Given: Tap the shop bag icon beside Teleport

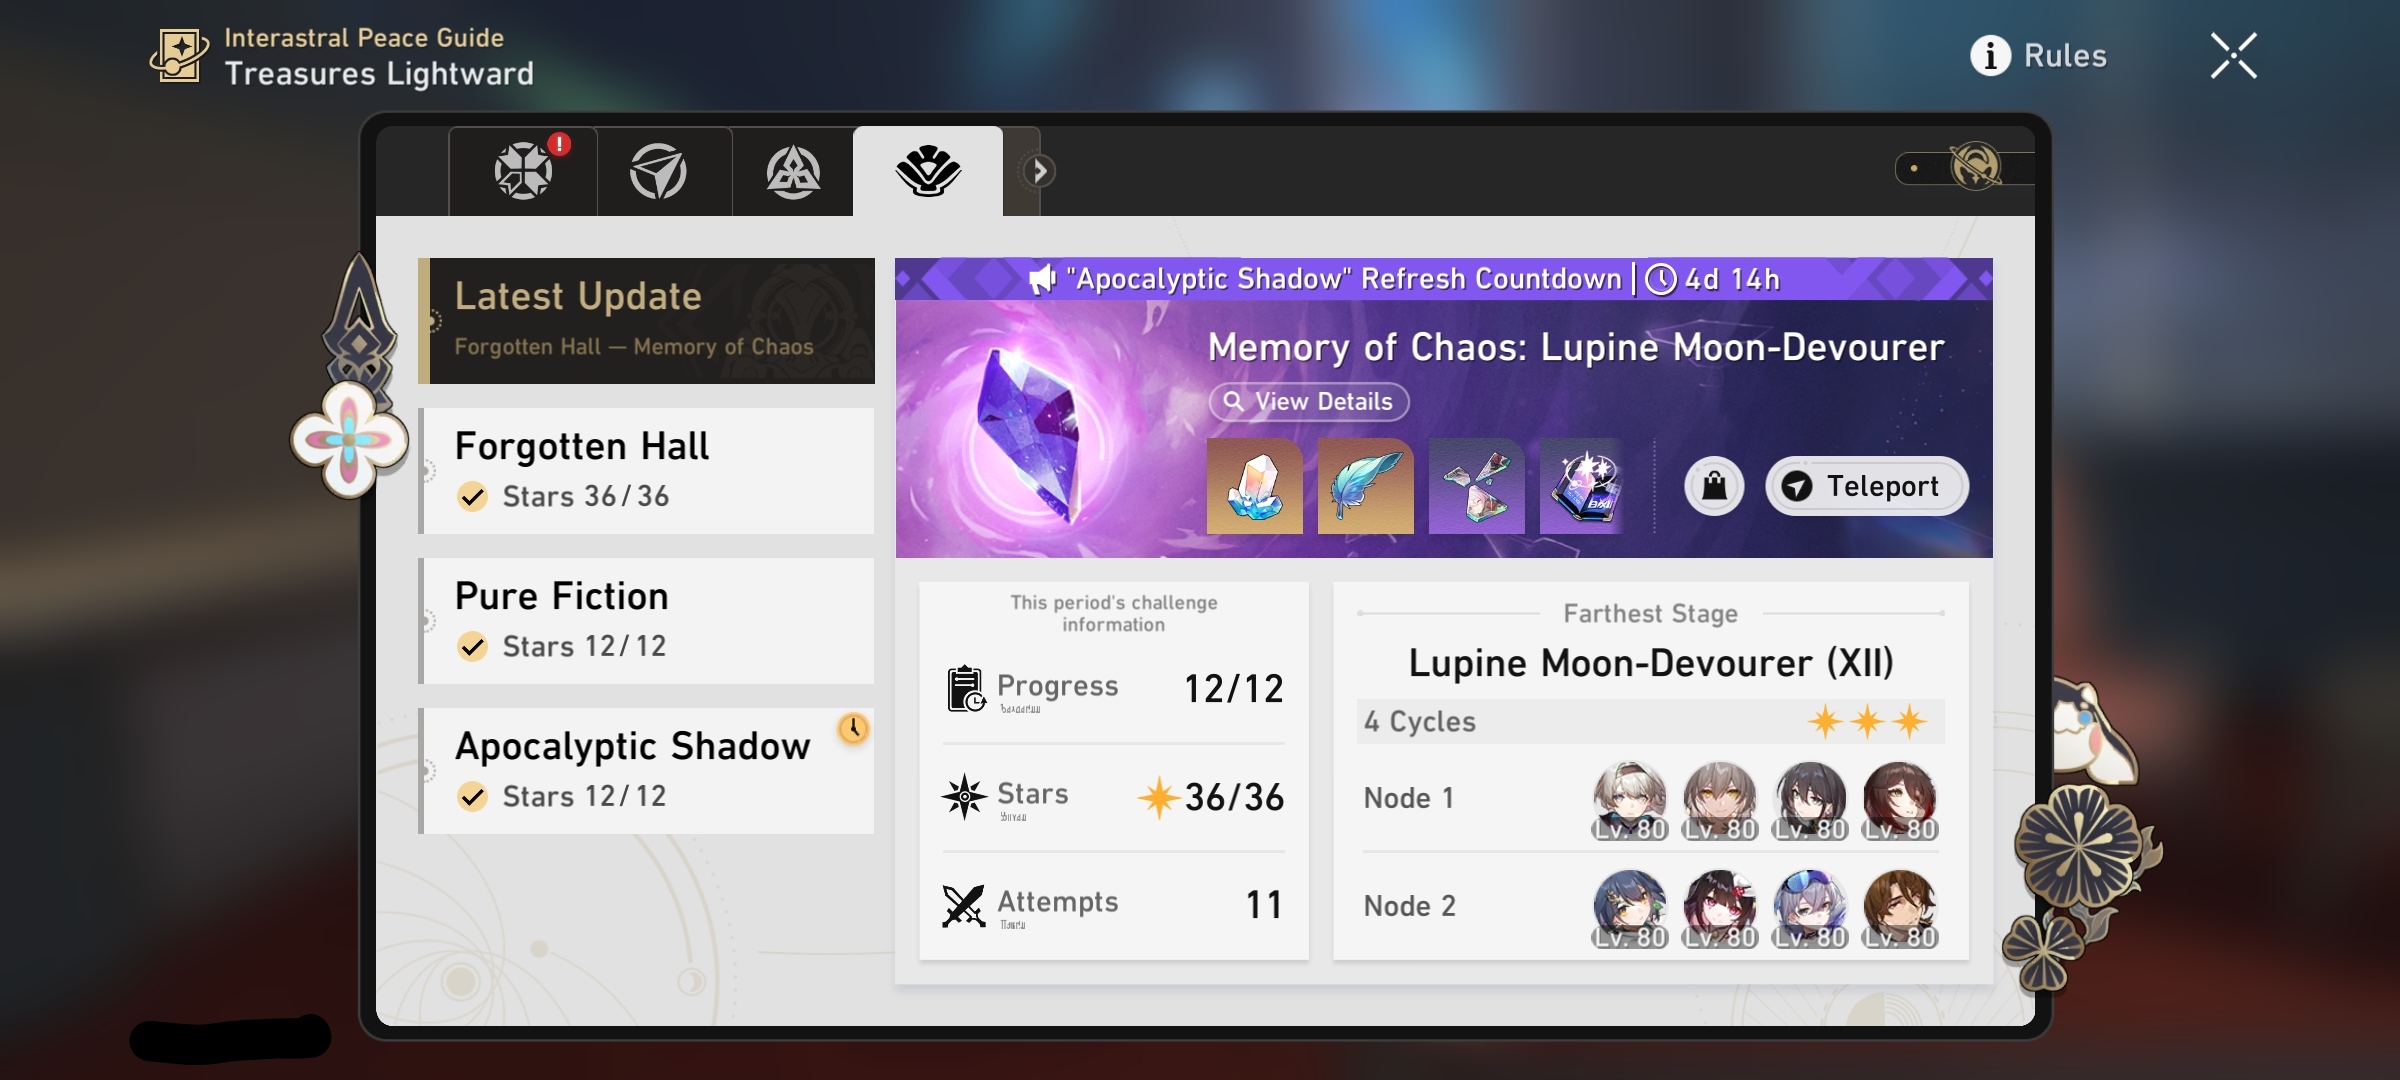Looking at the screenshot, I should point(1714,486).
